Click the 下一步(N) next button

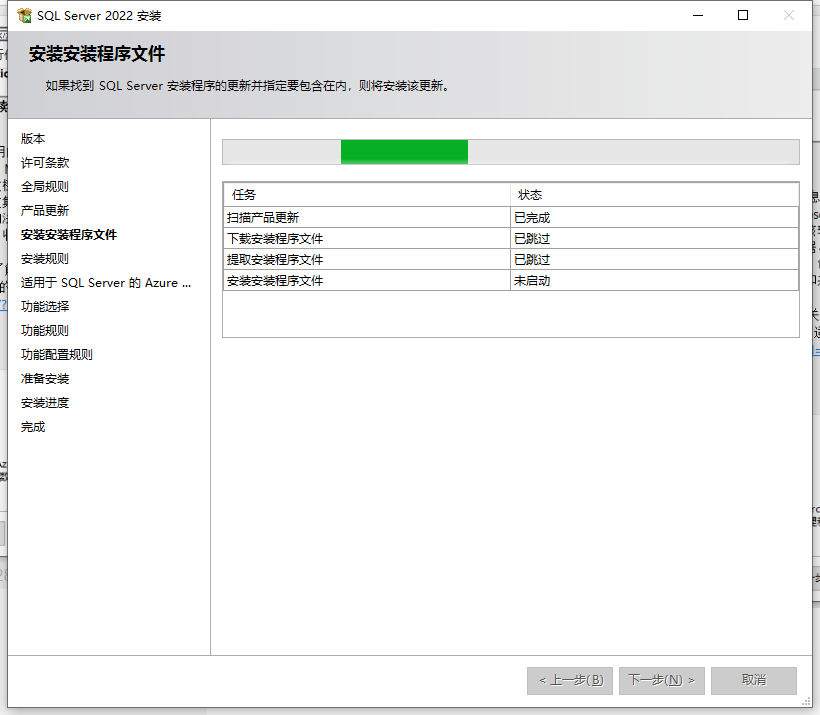pyautogui.click(x=662, y=680)
